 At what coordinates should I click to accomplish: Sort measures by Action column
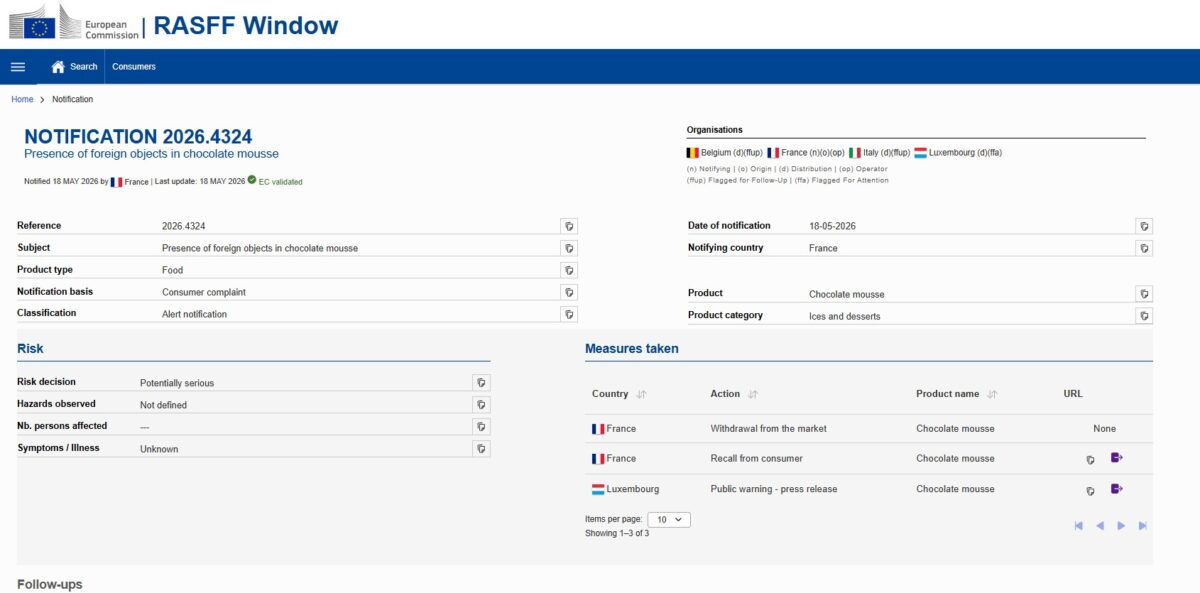[753, 394]
